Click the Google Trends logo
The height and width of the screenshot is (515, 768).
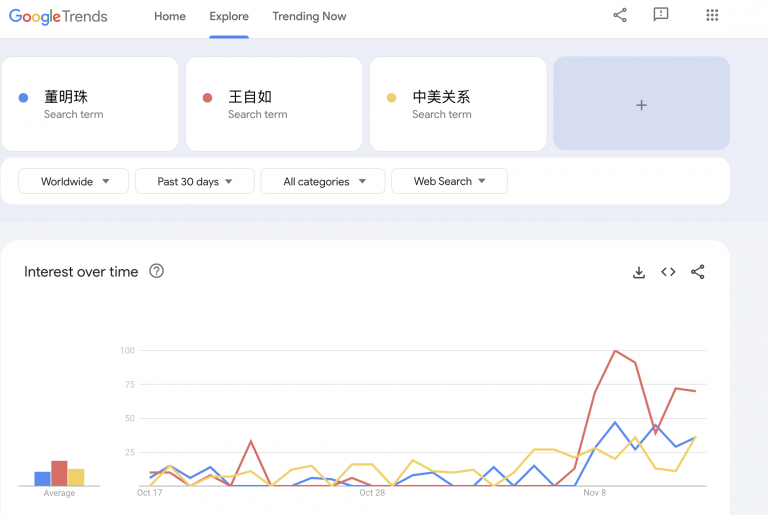(58, 16)
